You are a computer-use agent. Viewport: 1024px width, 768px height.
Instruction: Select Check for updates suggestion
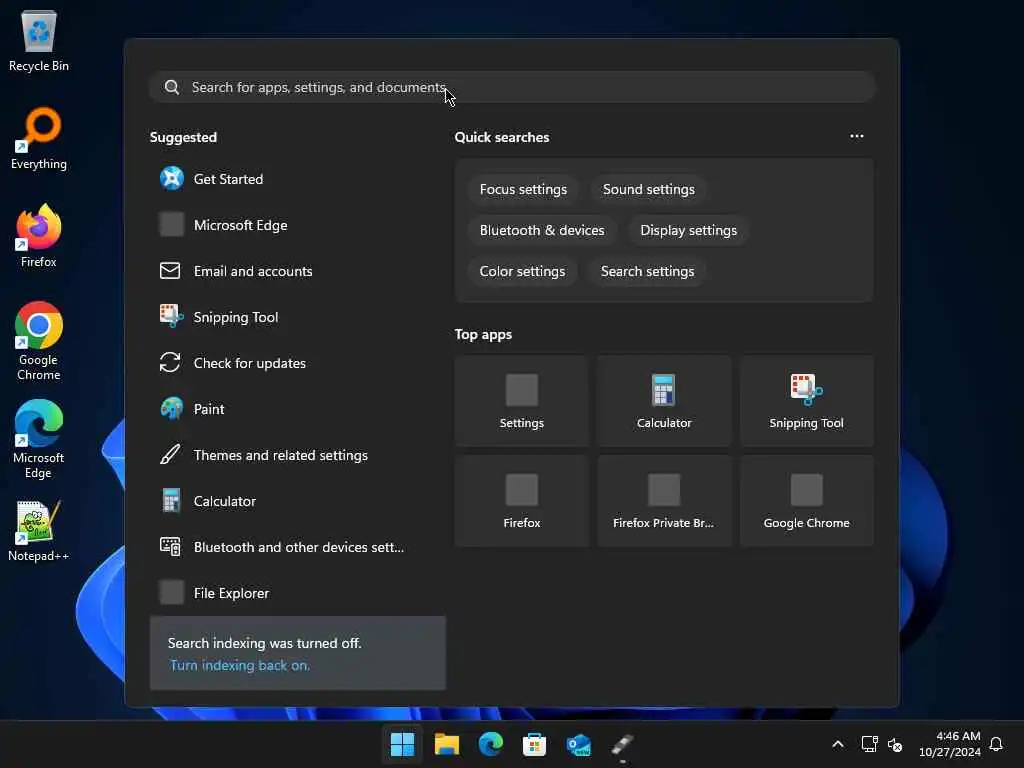[x=297, y=363]
